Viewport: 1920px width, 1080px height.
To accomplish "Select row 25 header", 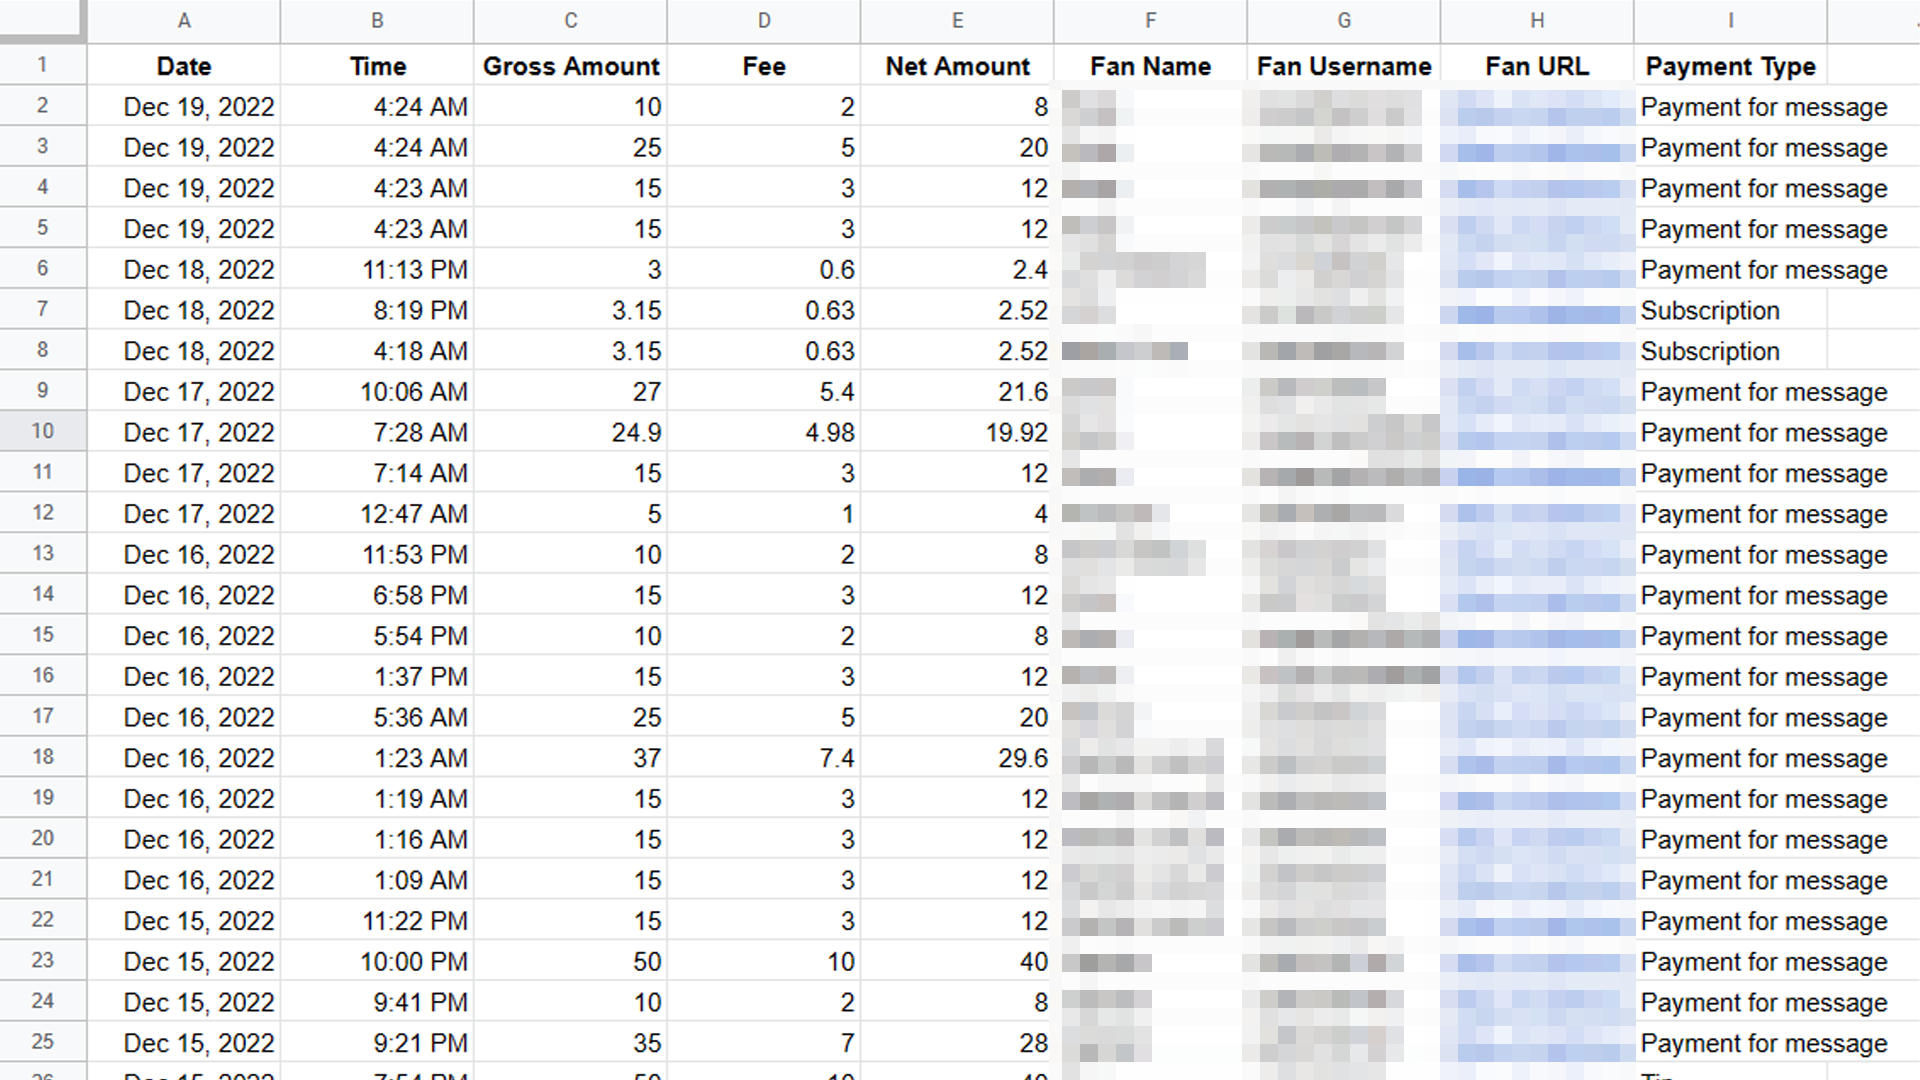I will pyautogui.click(x=42, y=1042).
